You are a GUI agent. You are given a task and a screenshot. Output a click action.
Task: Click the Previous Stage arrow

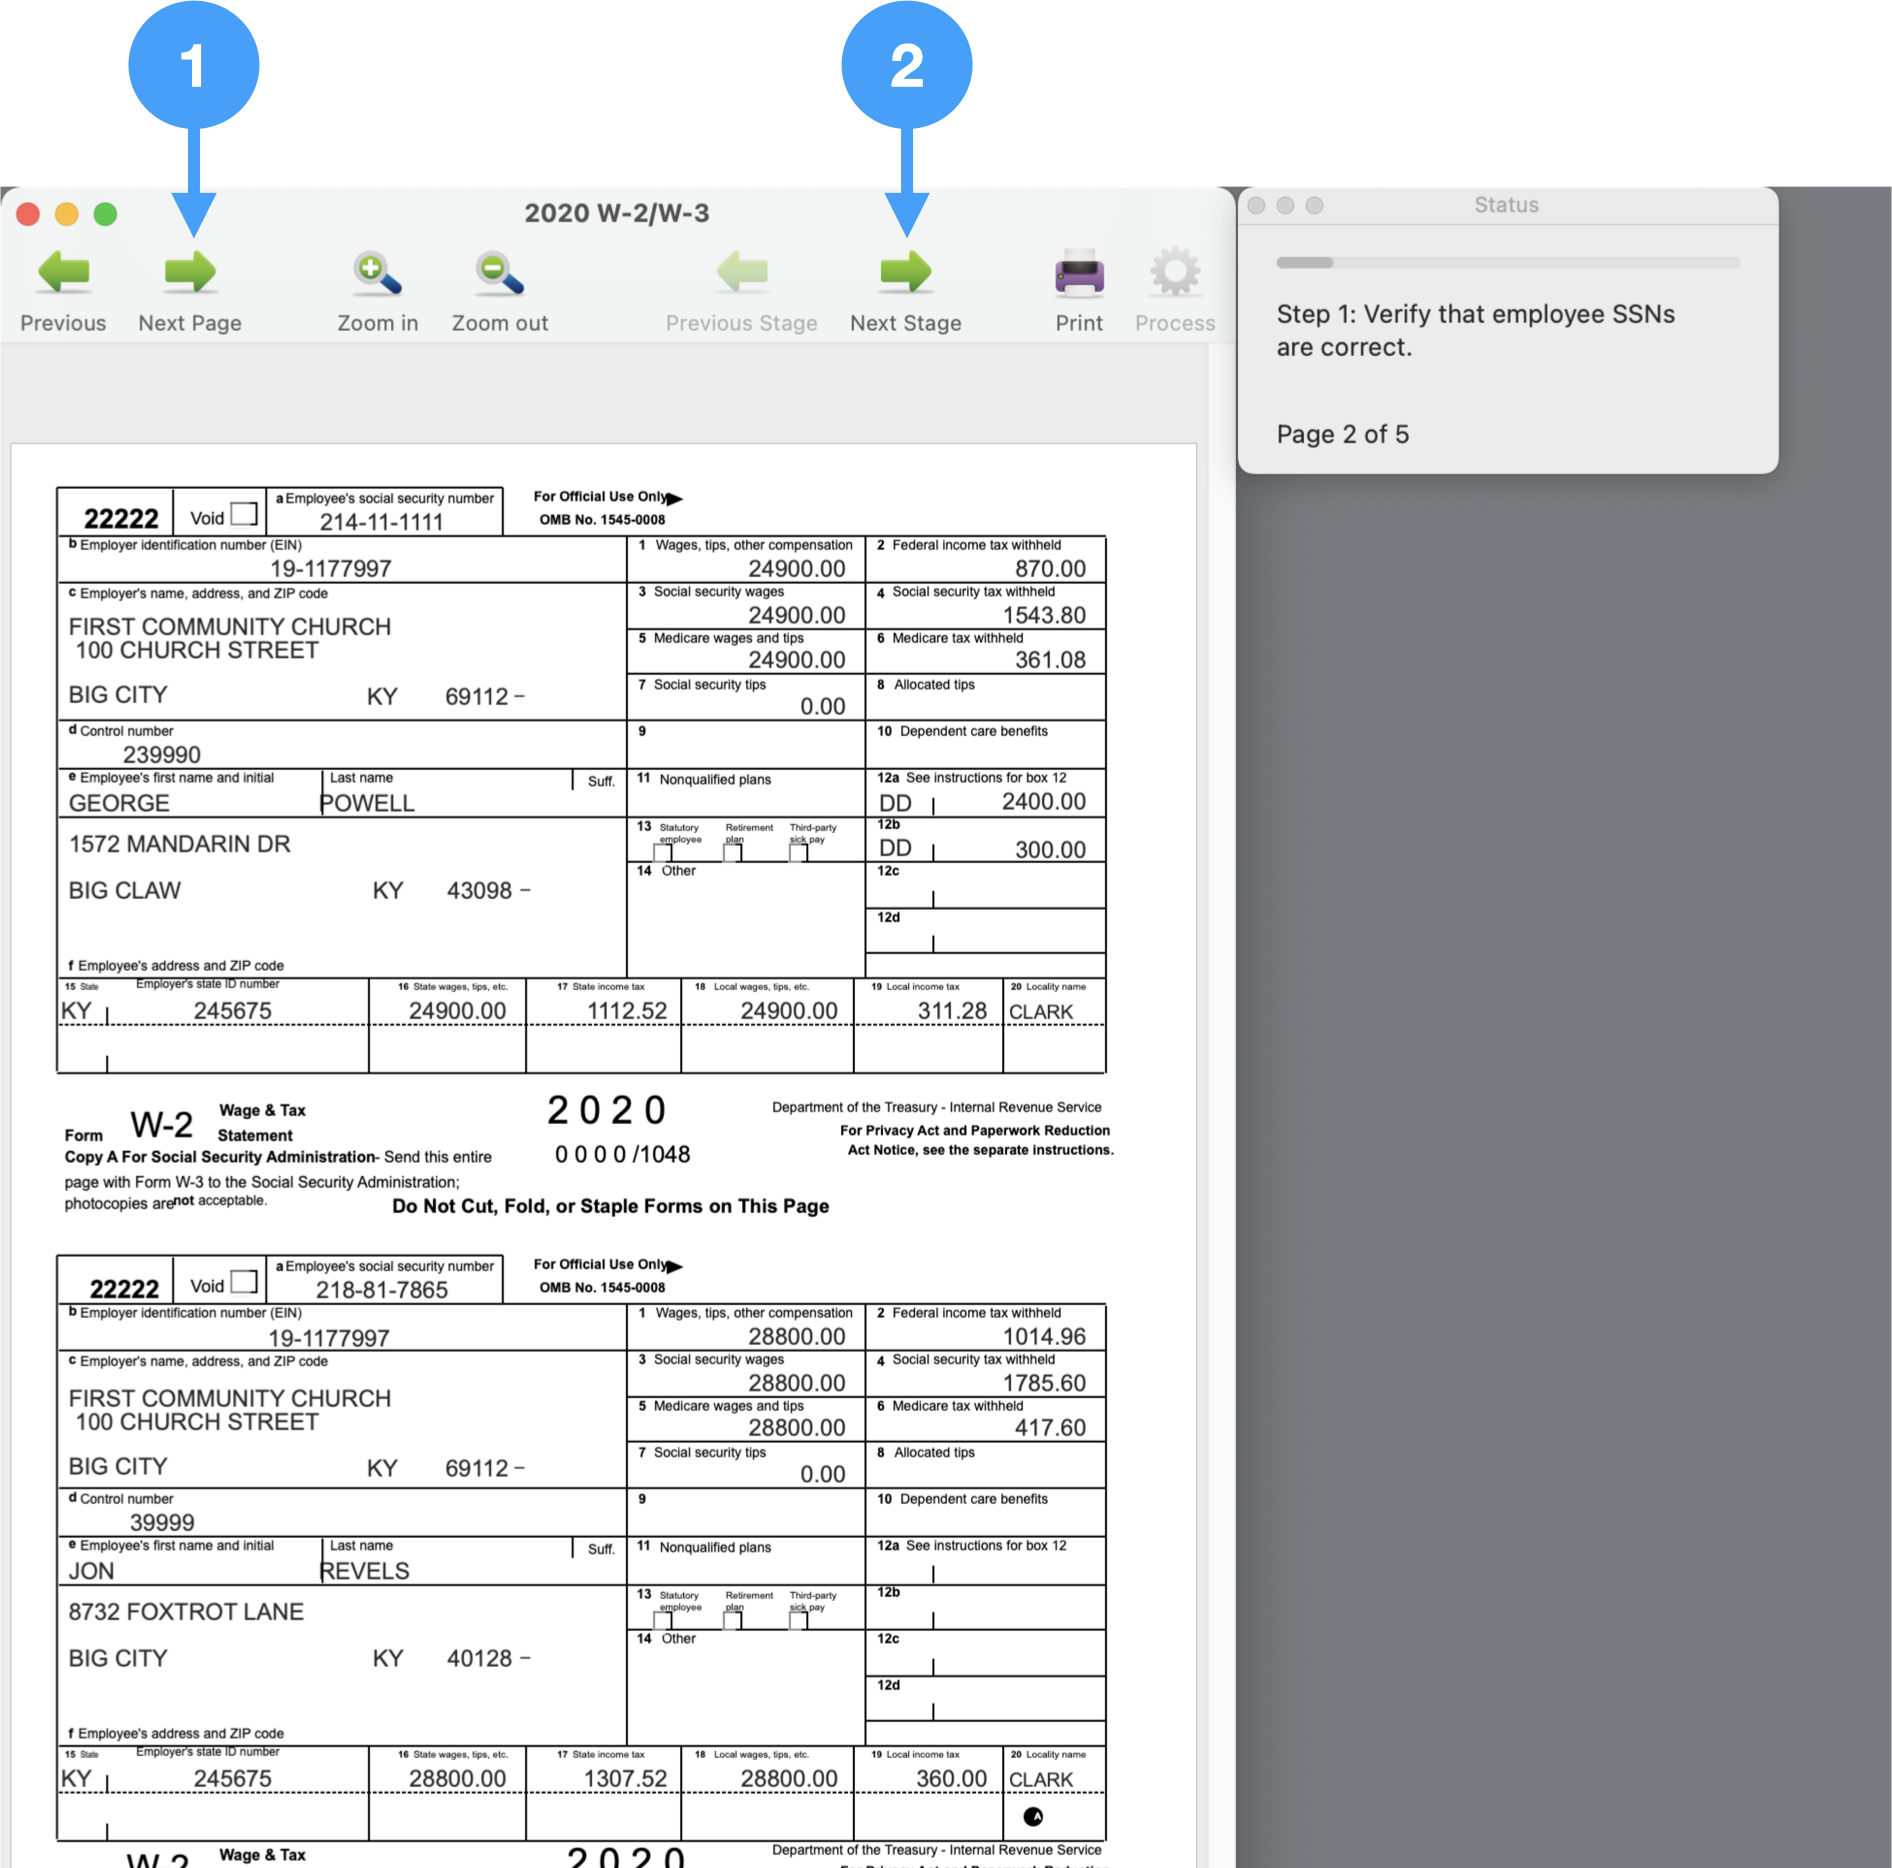(x=741, y=272)
